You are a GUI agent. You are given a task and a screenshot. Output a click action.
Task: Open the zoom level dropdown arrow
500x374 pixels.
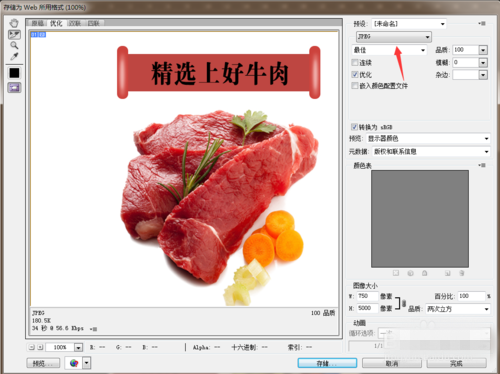(x=78, y=348)
